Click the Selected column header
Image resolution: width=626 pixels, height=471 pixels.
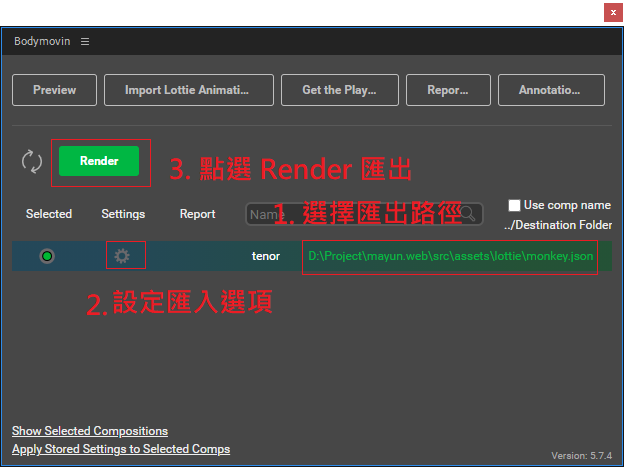[49, 214]
